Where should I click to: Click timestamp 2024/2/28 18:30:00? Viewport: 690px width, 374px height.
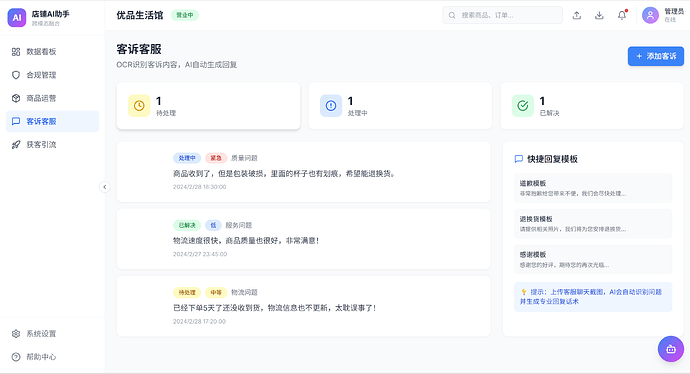coord(199,187)
